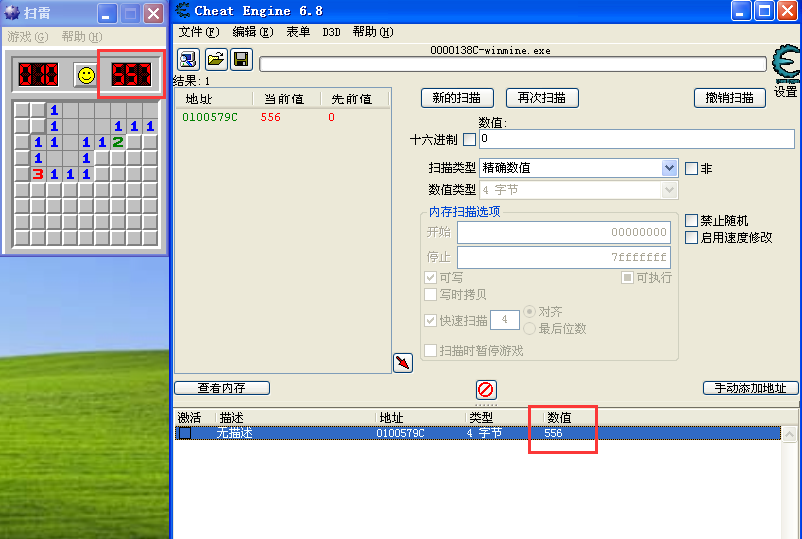
Task: Add selected address with red arrow icon
Action: [x=403, y=363]
